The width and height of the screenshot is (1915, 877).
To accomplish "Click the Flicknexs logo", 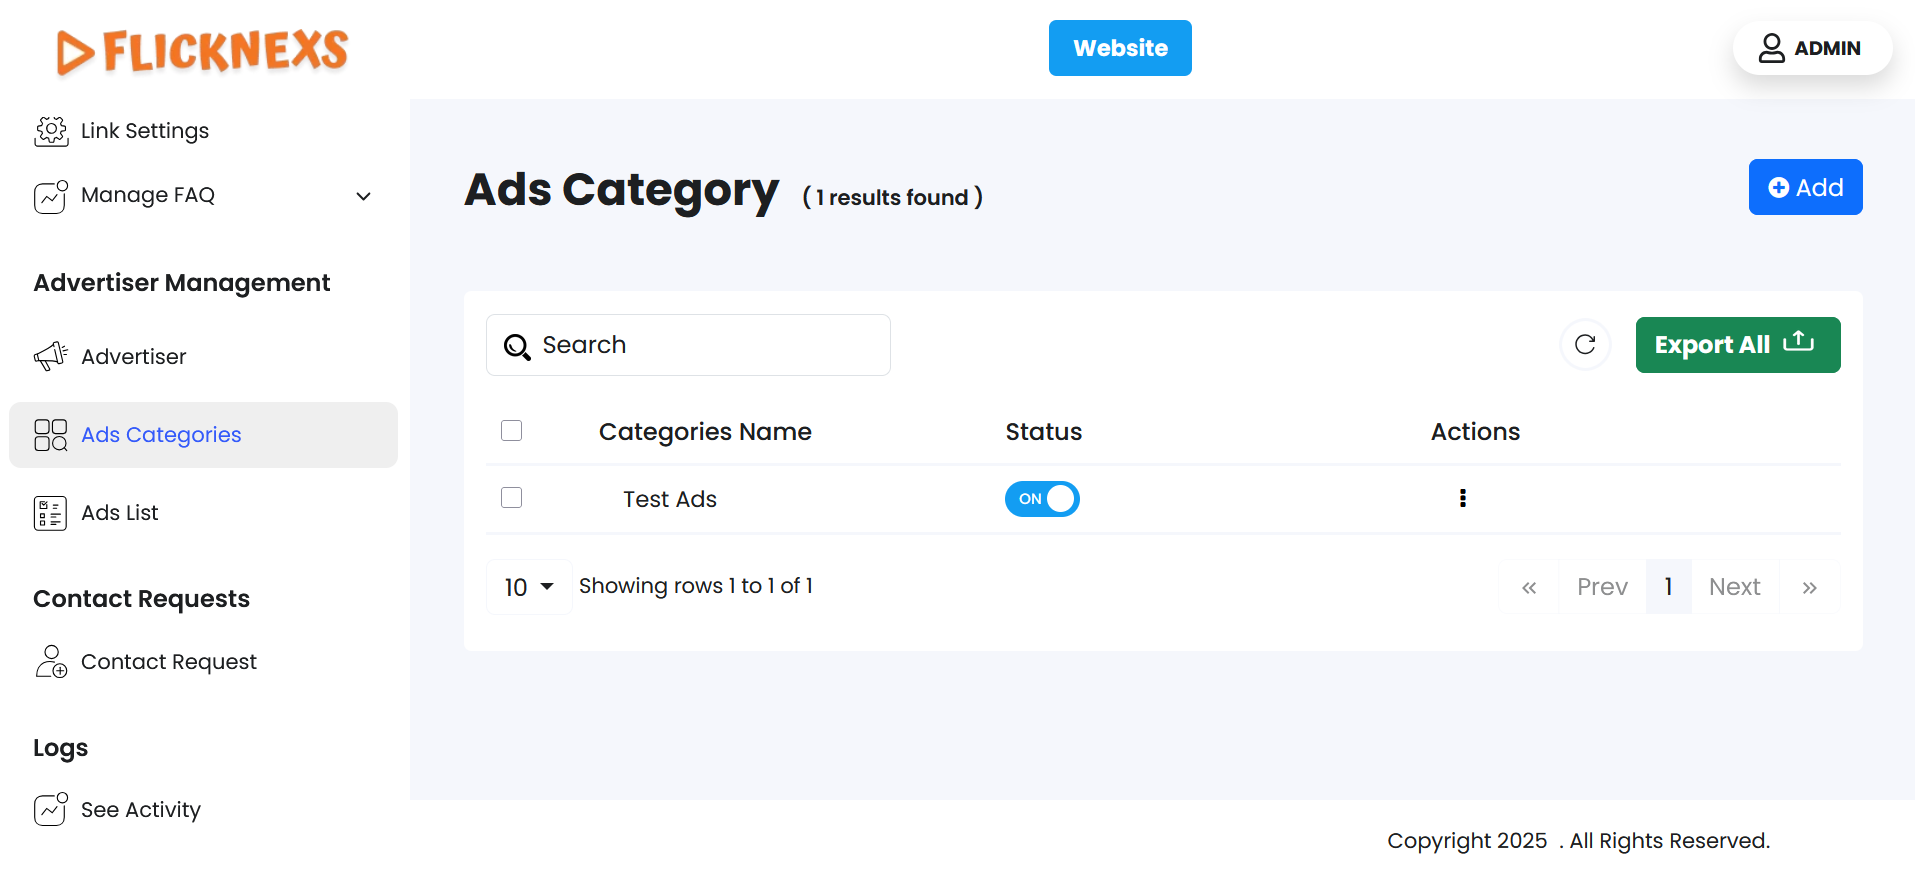I will (203, 50).
